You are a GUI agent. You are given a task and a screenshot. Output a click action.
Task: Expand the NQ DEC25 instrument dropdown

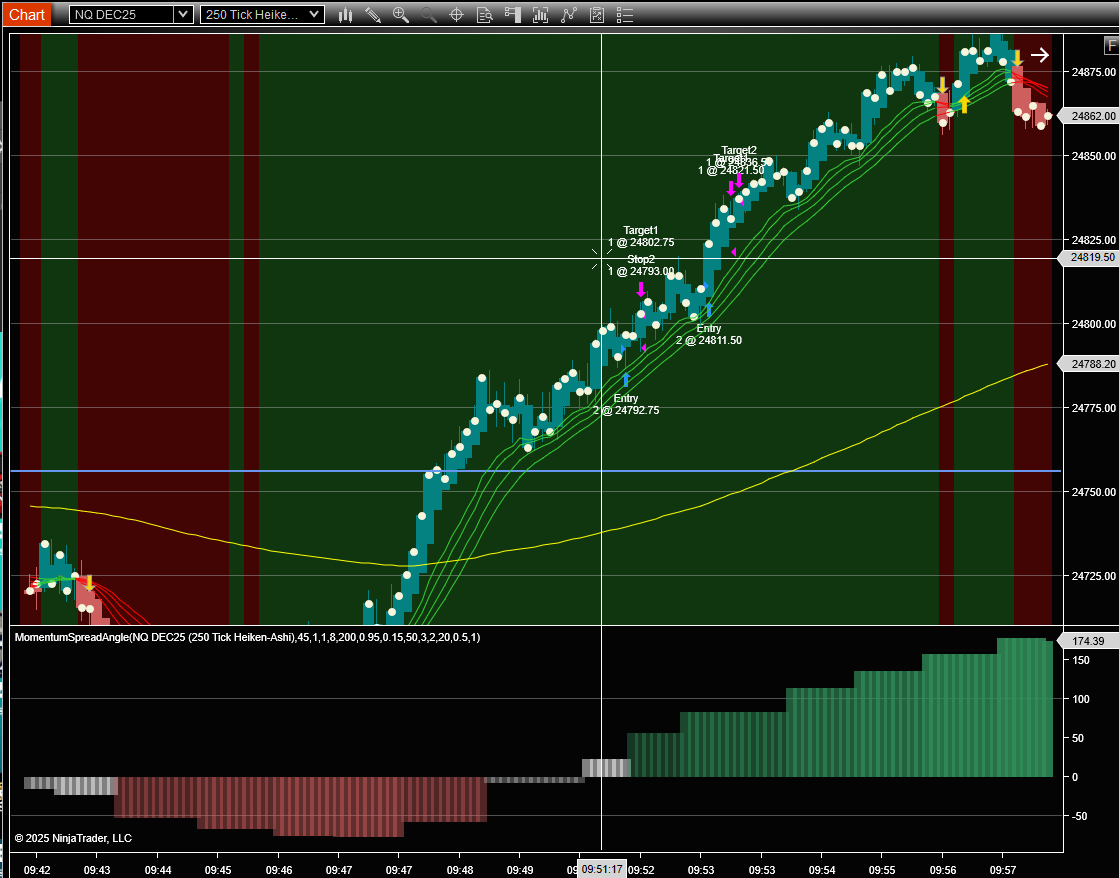click(182, 15)
